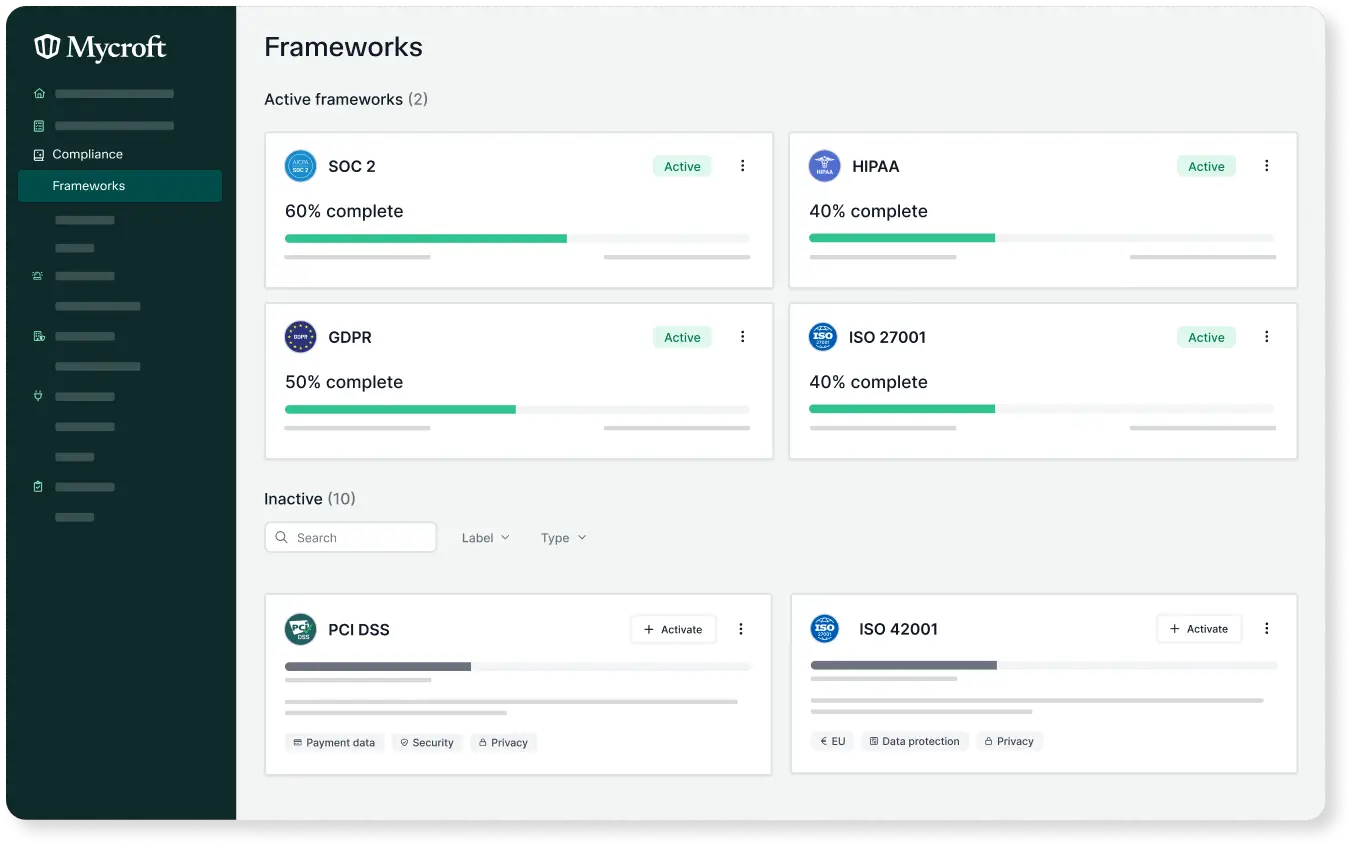Image resolution: width=1352 pixels, height=847 pixels.
Task: Click the HIPAA Active badge
Action: point(1206,167)
